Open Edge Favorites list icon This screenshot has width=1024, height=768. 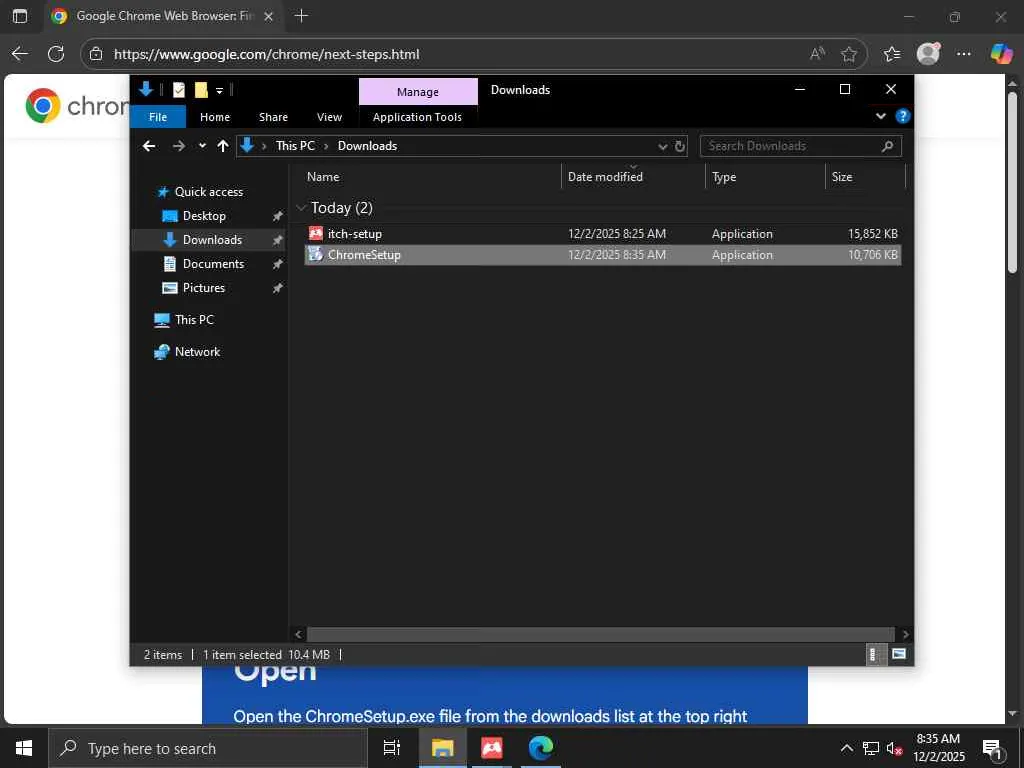(x=891, y=54)
